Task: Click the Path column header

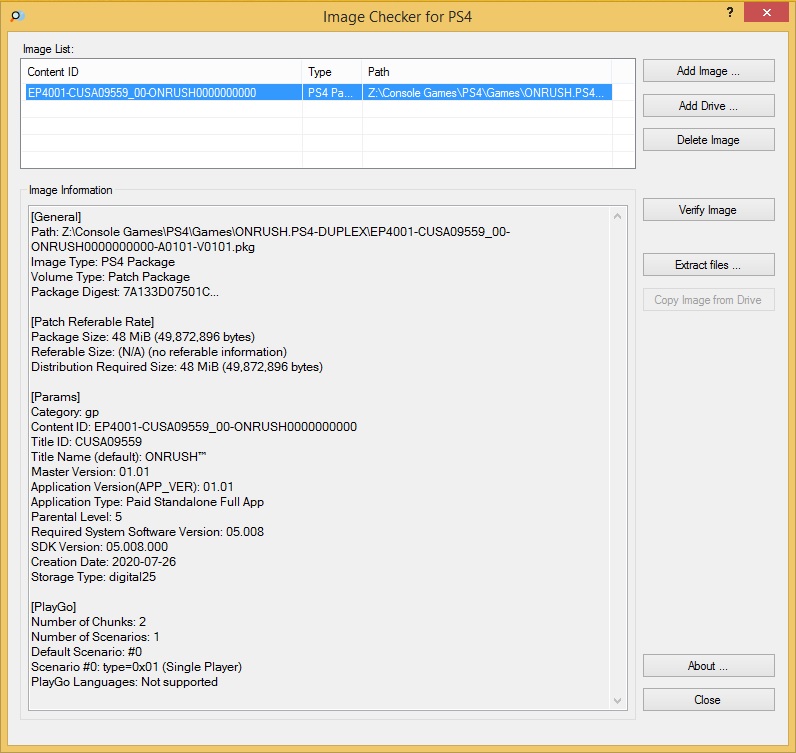Action: [487, 72]
